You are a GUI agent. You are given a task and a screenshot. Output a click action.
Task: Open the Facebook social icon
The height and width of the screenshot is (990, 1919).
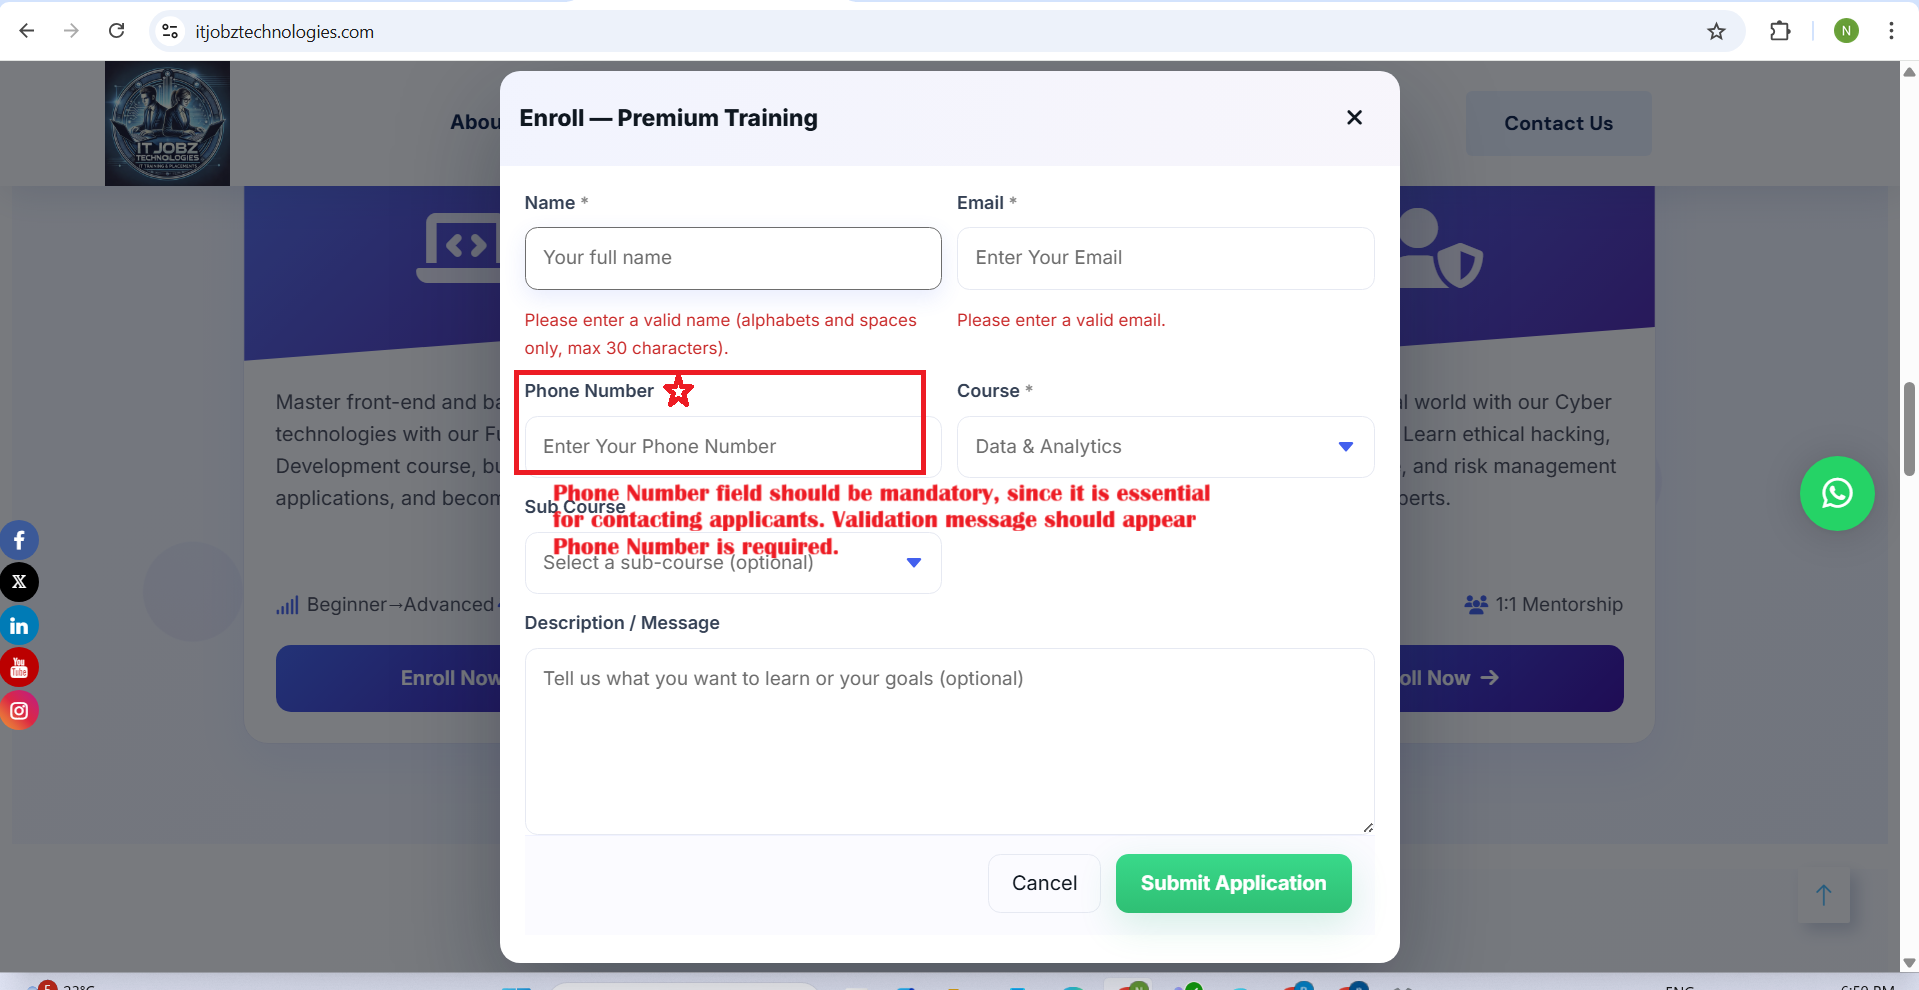19,541
